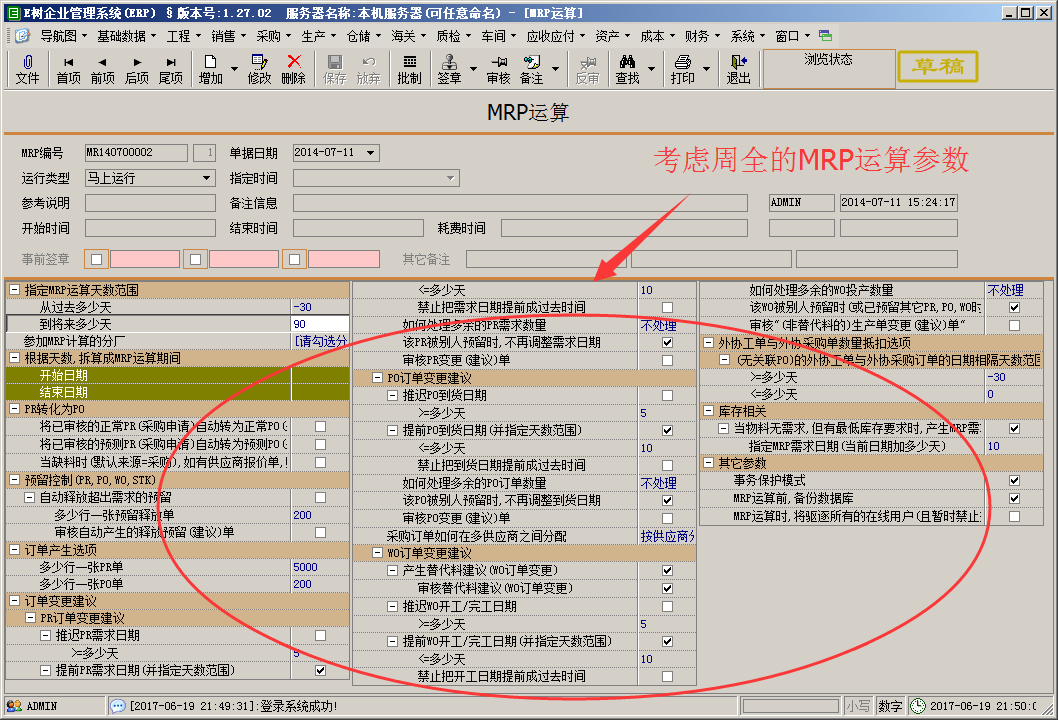Collapse the 其它参数 section
1058x720 pixels.
pos(708,463)
